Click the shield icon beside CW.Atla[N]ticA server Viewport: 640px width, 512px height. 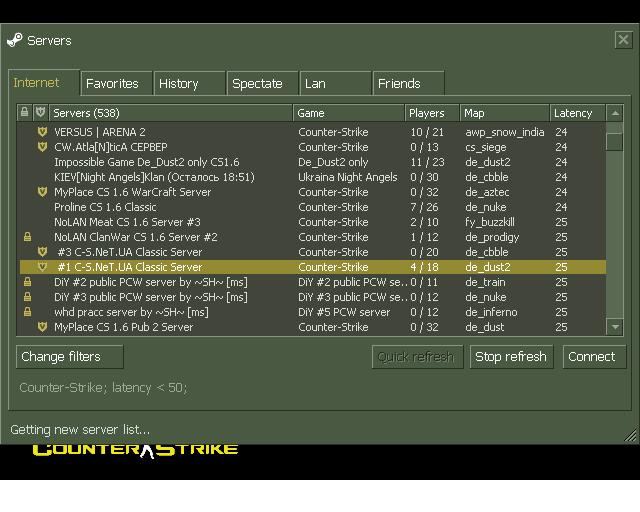(42, 147)
